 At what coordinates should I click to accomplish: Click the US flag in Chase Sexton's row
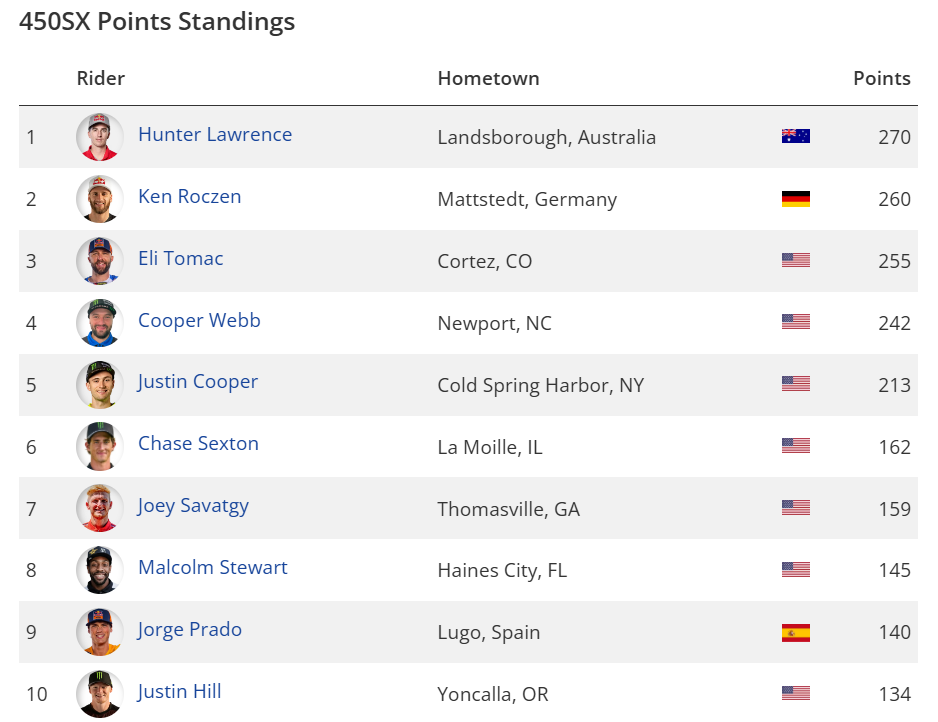tap(795, 446)
